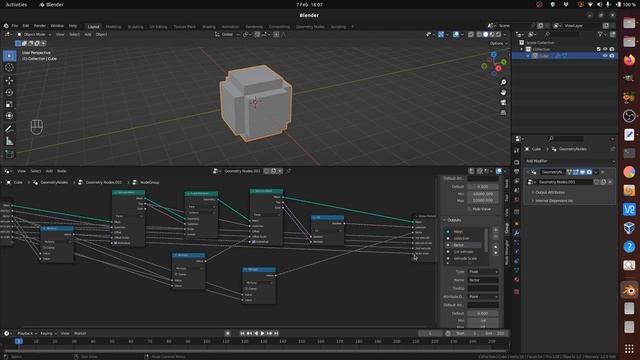Open the Modifier properties wrench tab
640x360 pixels.
tap(517, 233)
